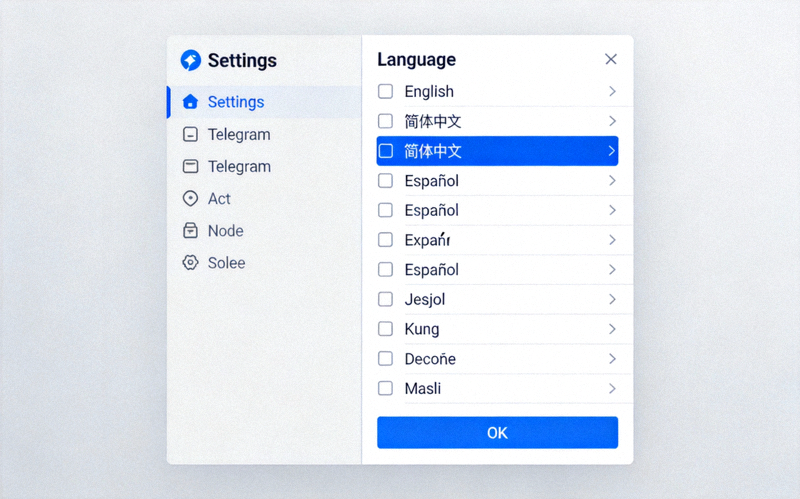This screenshot has width=800, height=499.
Task: Click the blue app logo beside Settings title
Action: click(x=190, y=60)
